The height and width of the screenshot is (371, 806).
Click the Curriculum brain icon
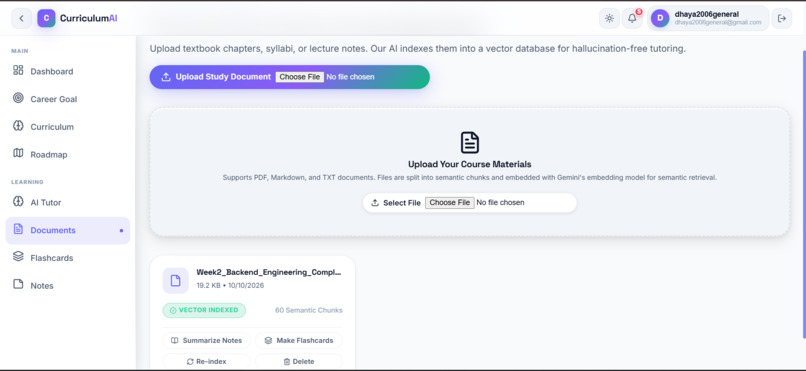(x=18, y=126)
